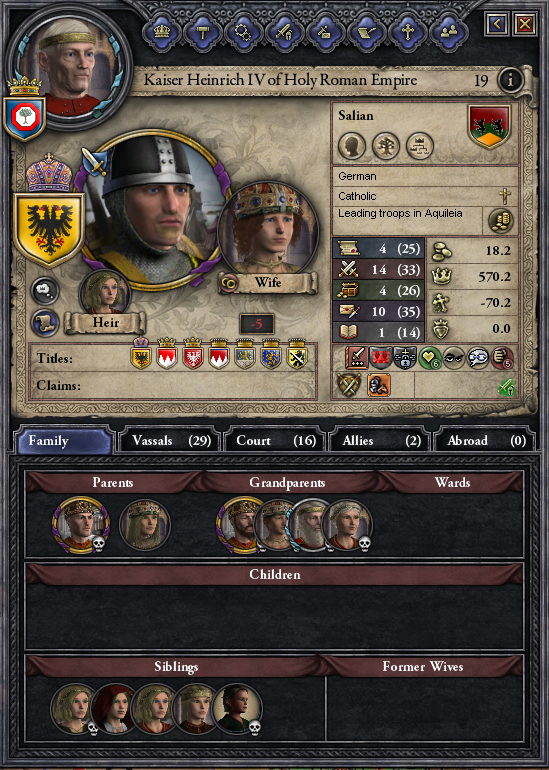Open the Realm crown icon in top bar
Image resolution: width=549 pixels, height=770 pixels.
click(x=162, y=32)
